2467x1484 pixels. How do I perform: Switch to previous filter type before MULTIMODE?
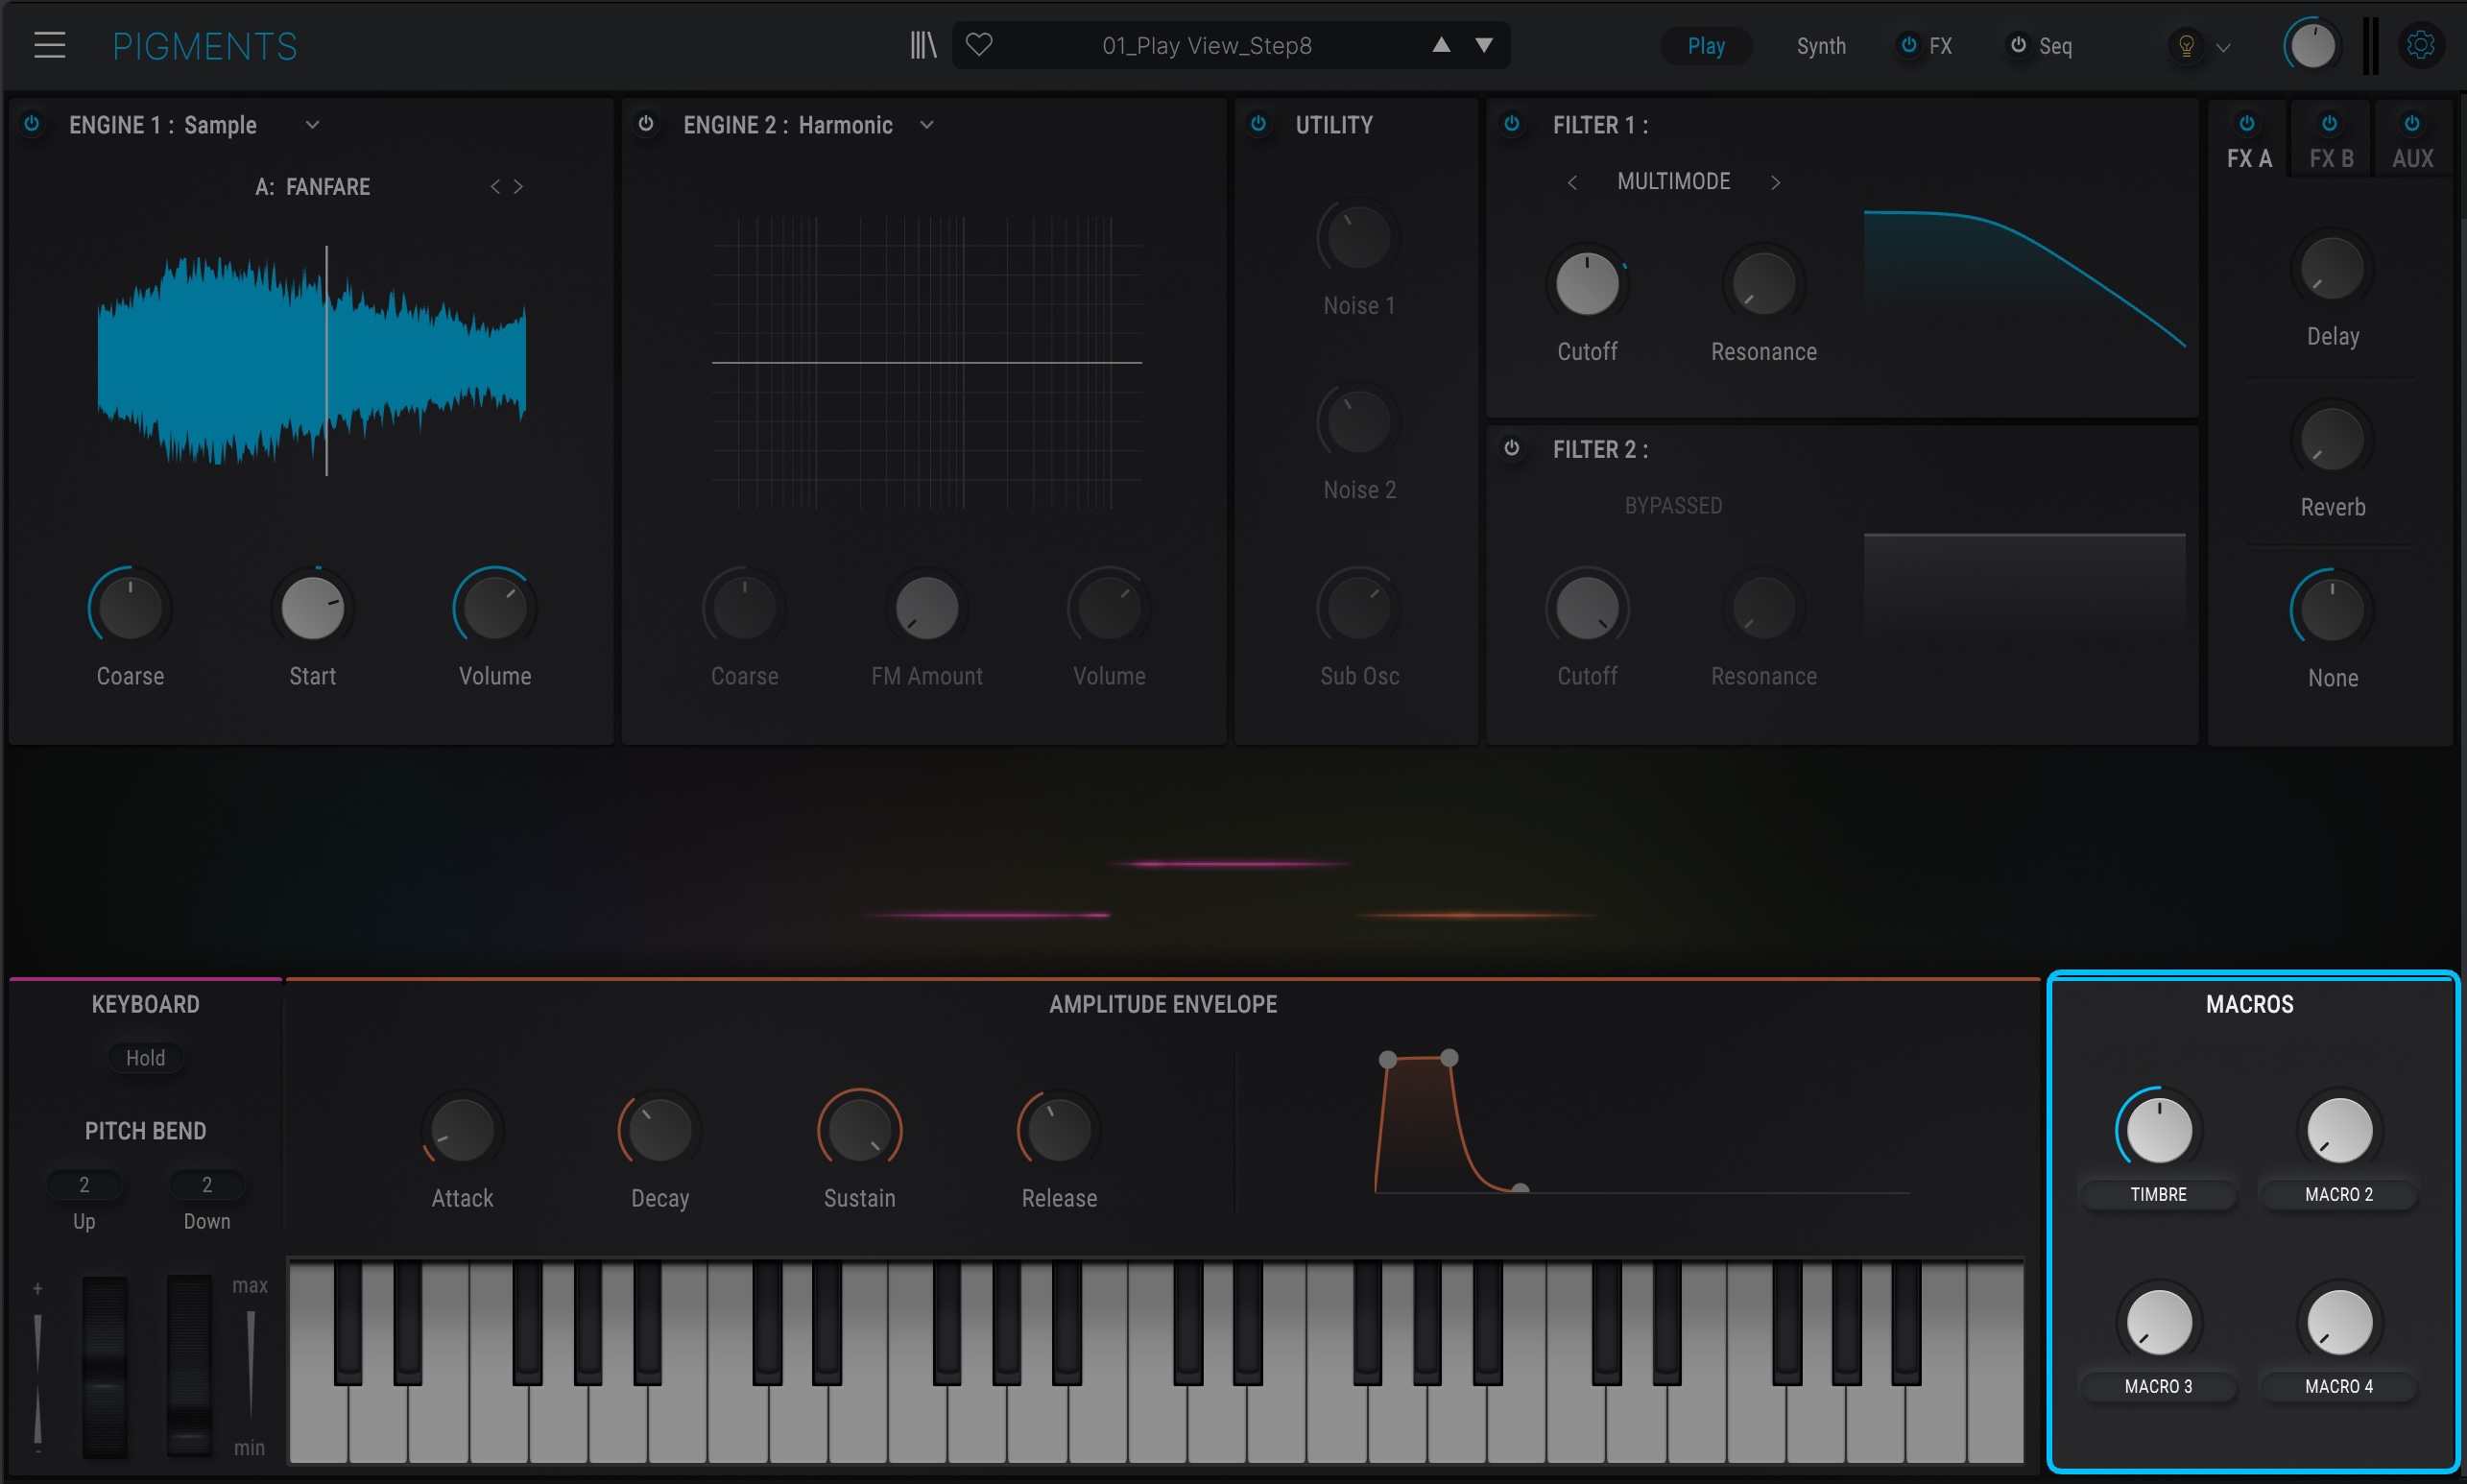[1572, 182]
